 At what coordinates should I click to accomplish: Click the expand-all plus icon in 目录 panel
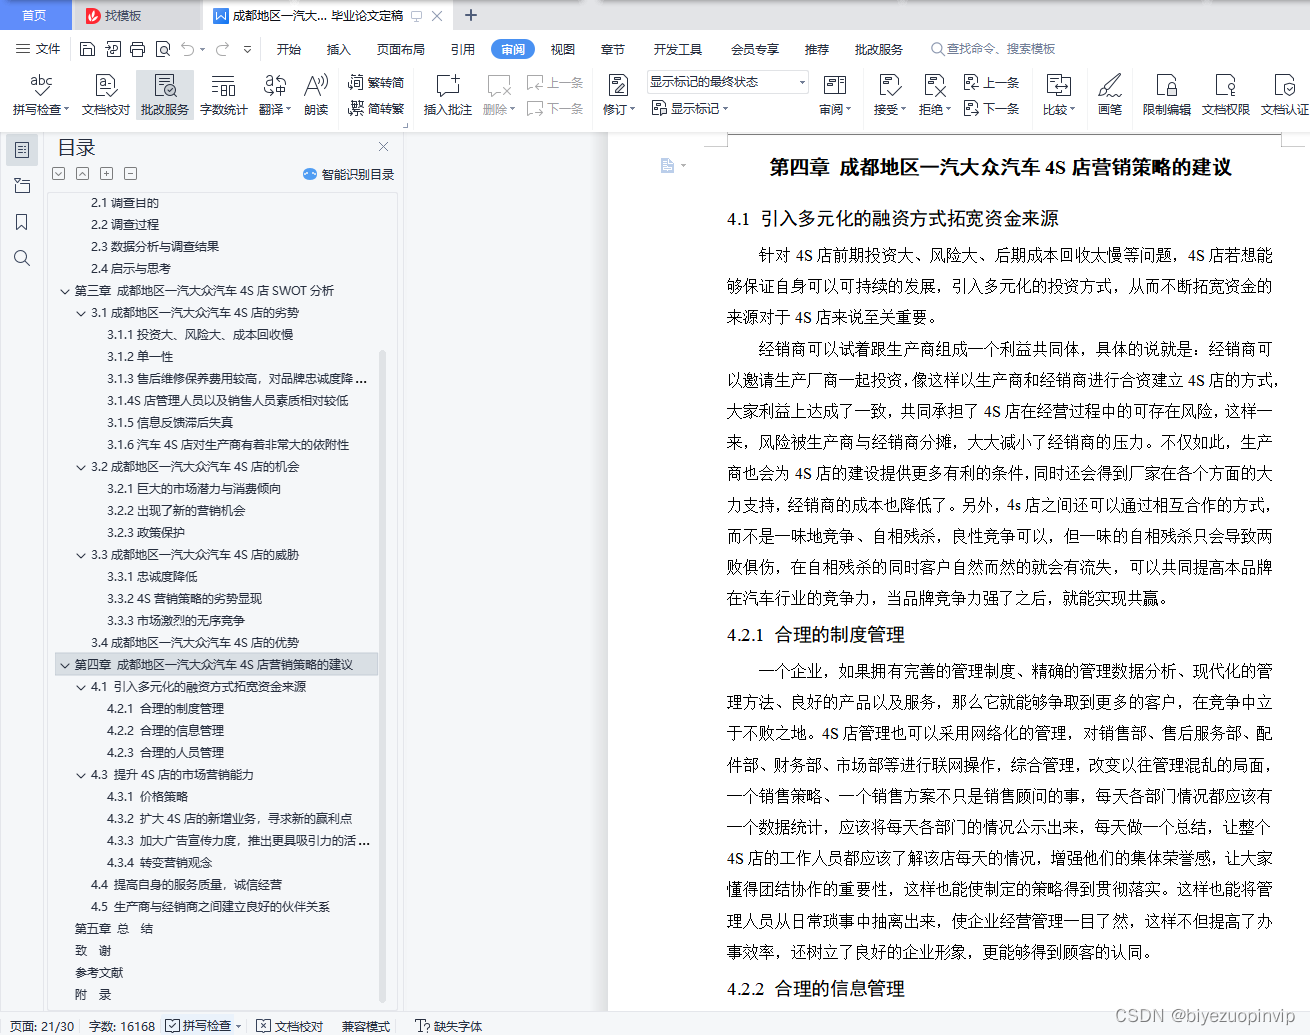[107, 173]
